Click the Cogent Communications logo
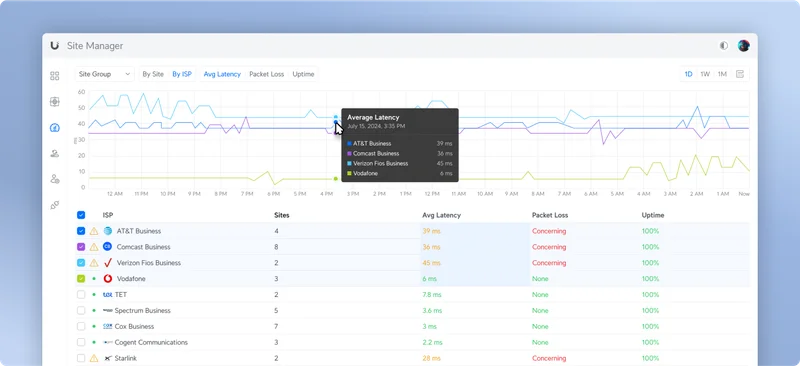 [108, 342]
